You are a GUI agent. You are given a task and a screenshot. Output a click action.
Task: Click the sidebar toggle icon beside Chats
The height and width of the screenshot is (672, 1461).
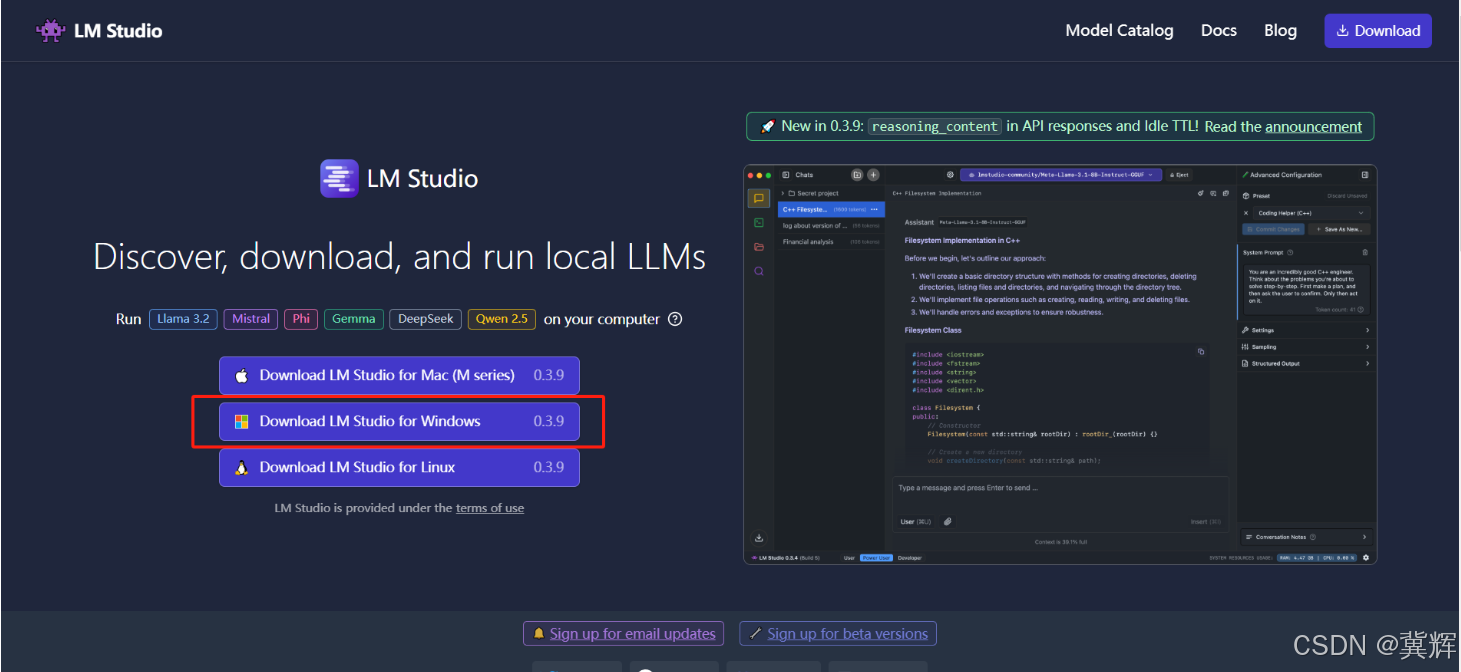click(x=786, y=175)
